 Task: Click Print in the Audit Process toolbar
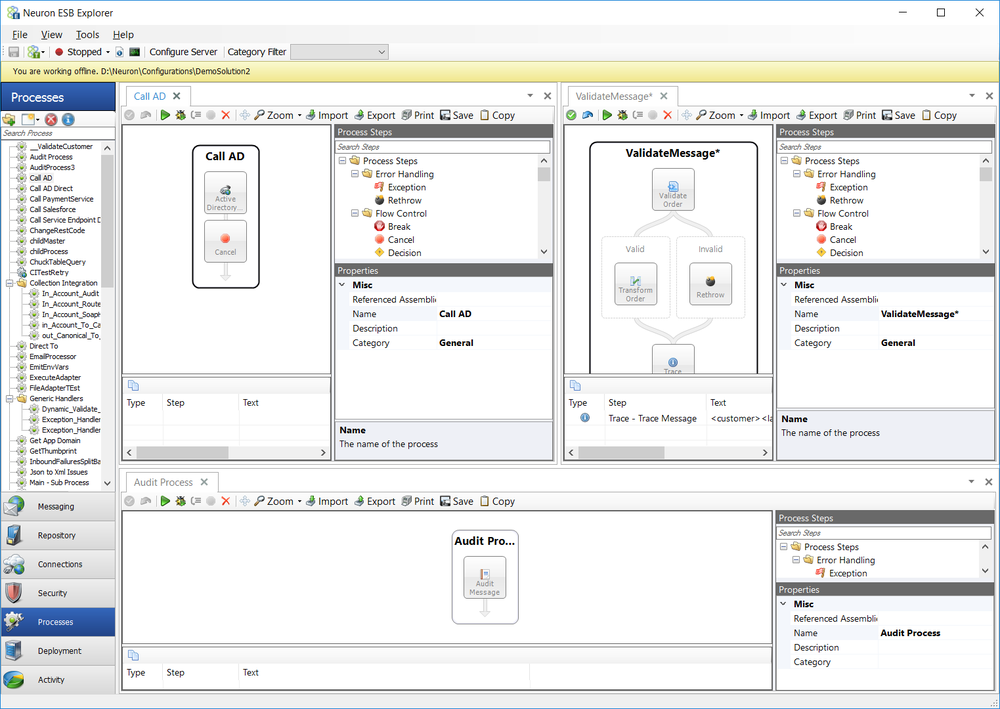pyautogui.click(x=418, y=501)
